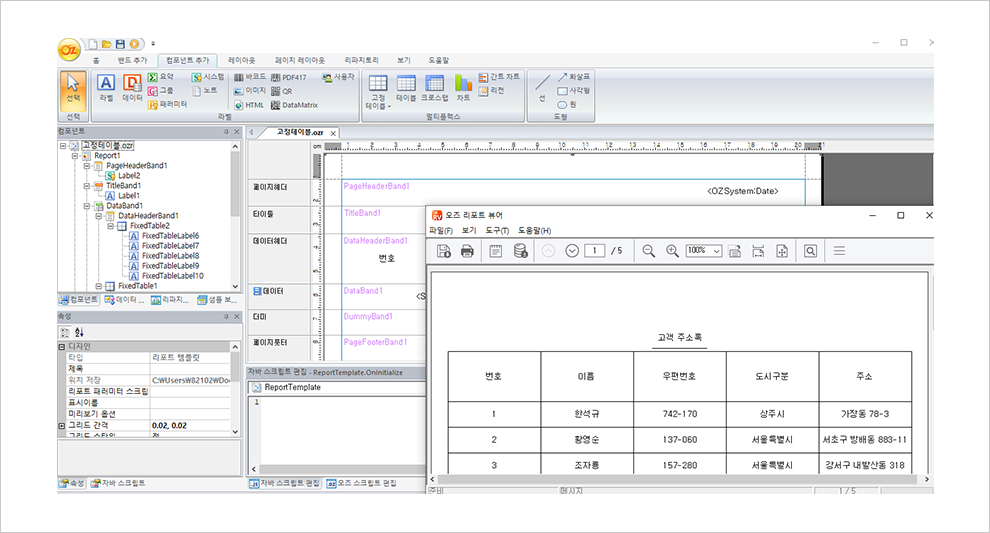Collapse the 디자인 property category
The width and height of the screenshot is (990, 533).
tap(62, 347)
